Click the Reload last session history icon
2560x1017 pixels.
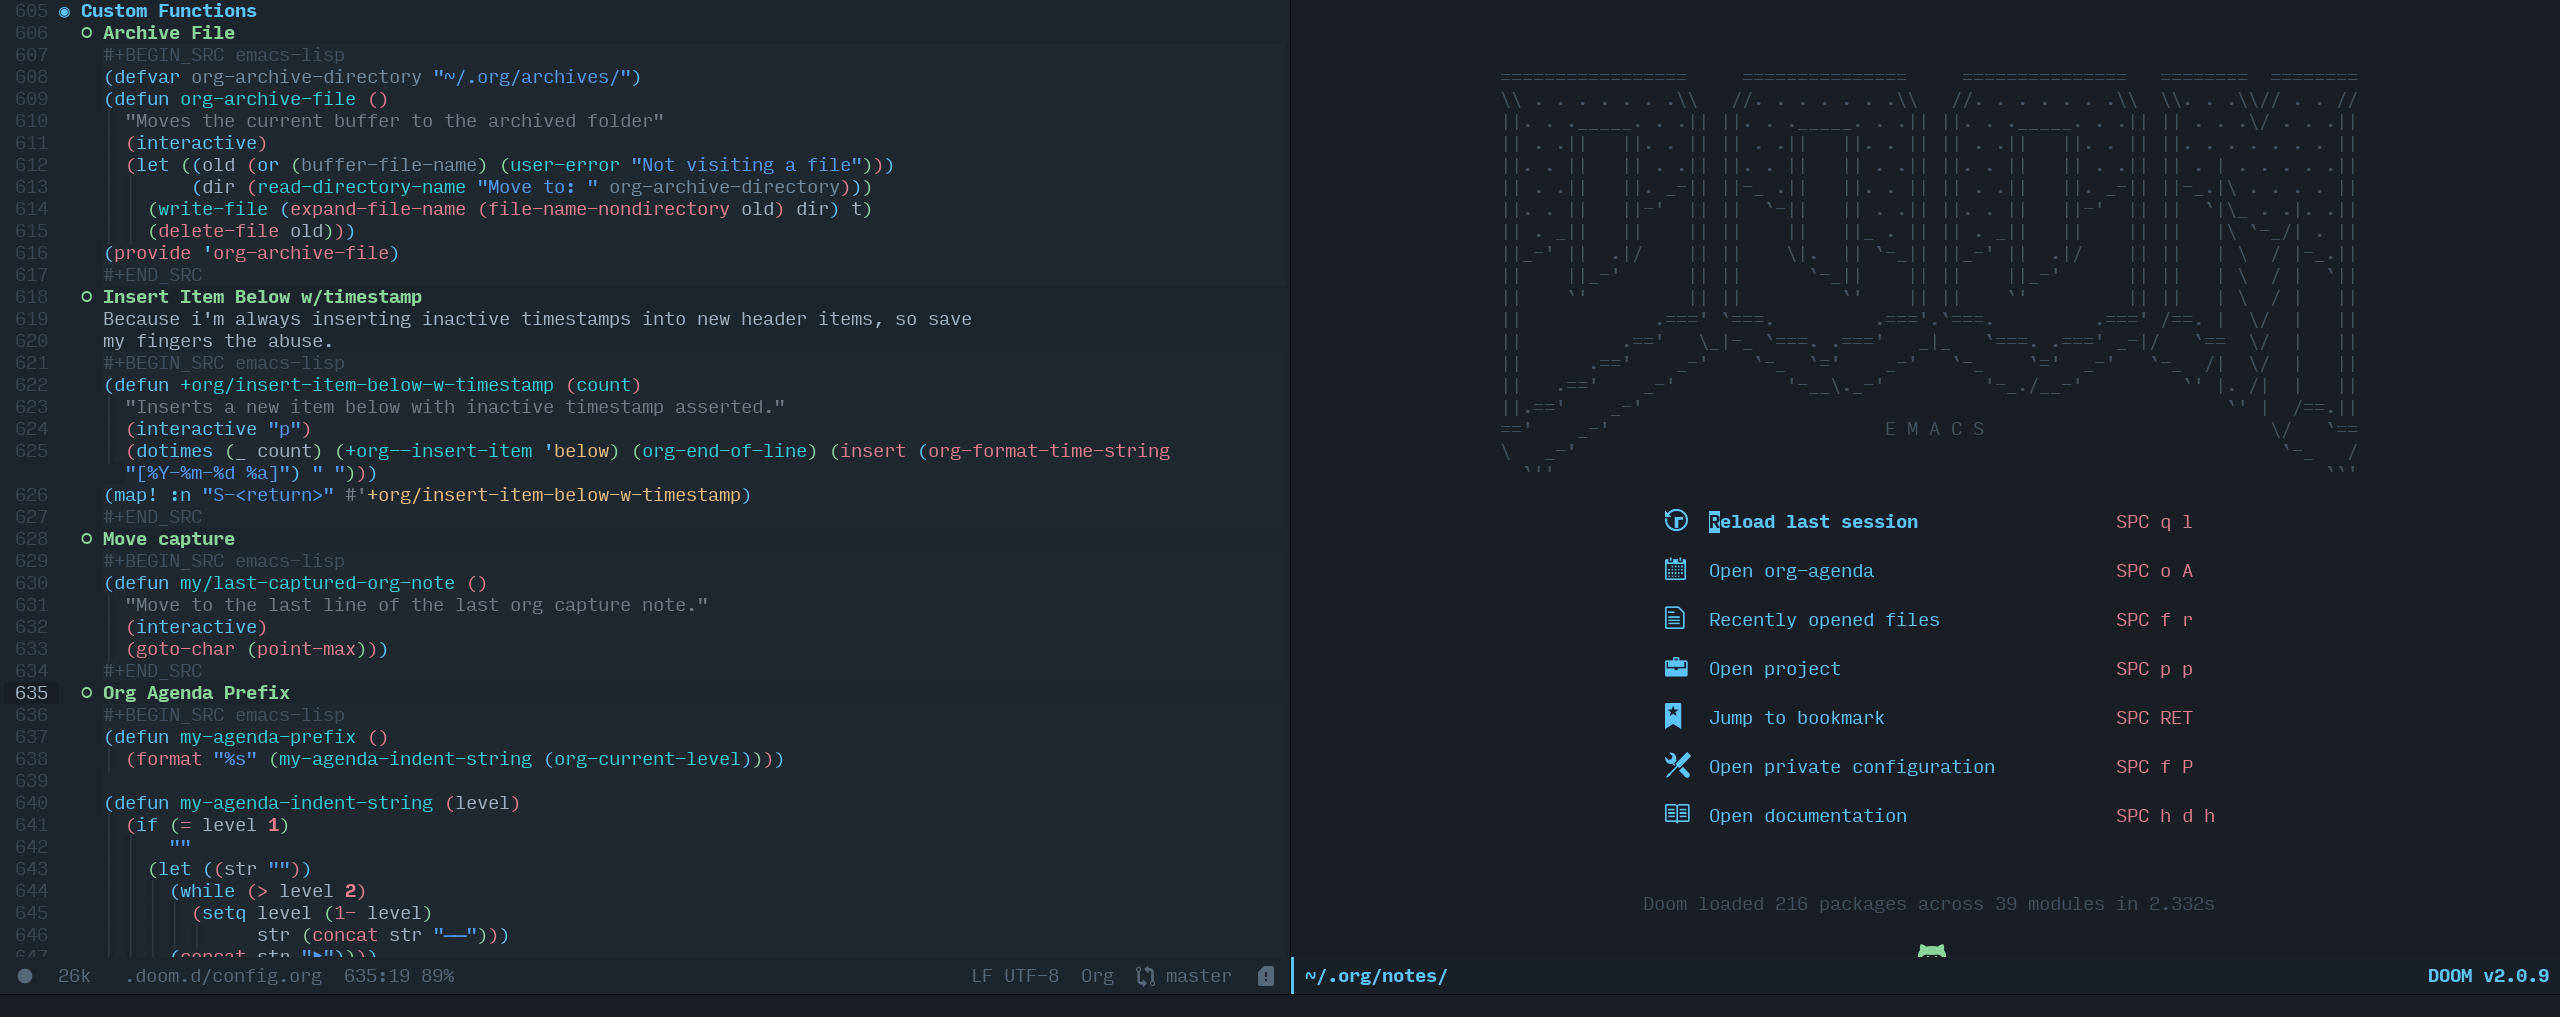pos(1676,521)
